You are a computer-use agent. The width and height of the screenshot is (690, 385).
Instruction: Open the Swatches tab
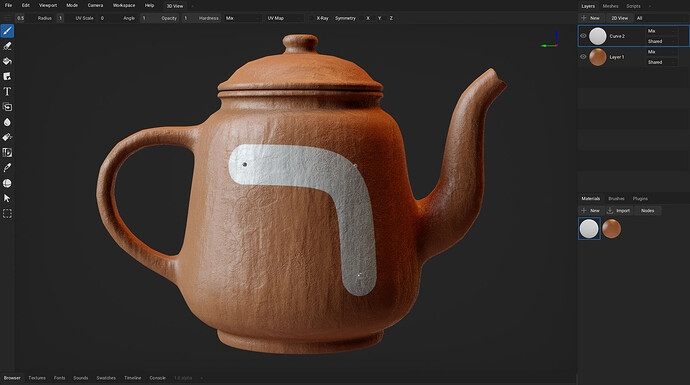[106, 378]
